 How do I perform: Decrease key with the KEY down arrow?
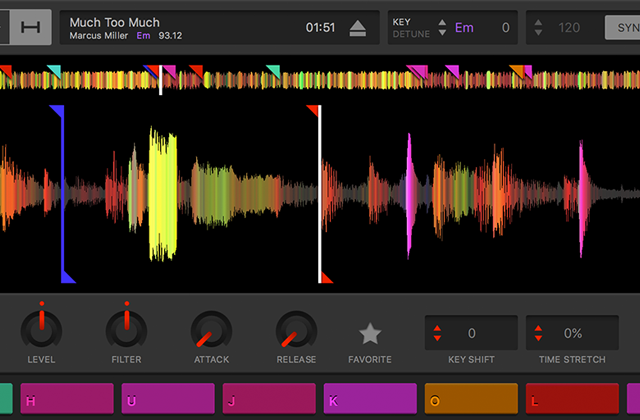pos(442,32)
